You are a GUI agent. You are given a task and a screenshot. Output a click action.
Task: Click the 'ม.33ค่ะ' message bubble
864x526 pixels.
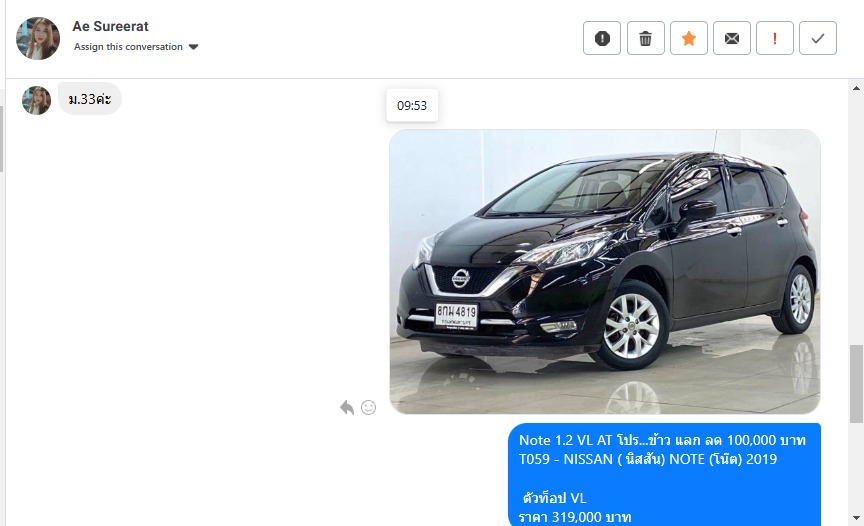coord(90,99)
